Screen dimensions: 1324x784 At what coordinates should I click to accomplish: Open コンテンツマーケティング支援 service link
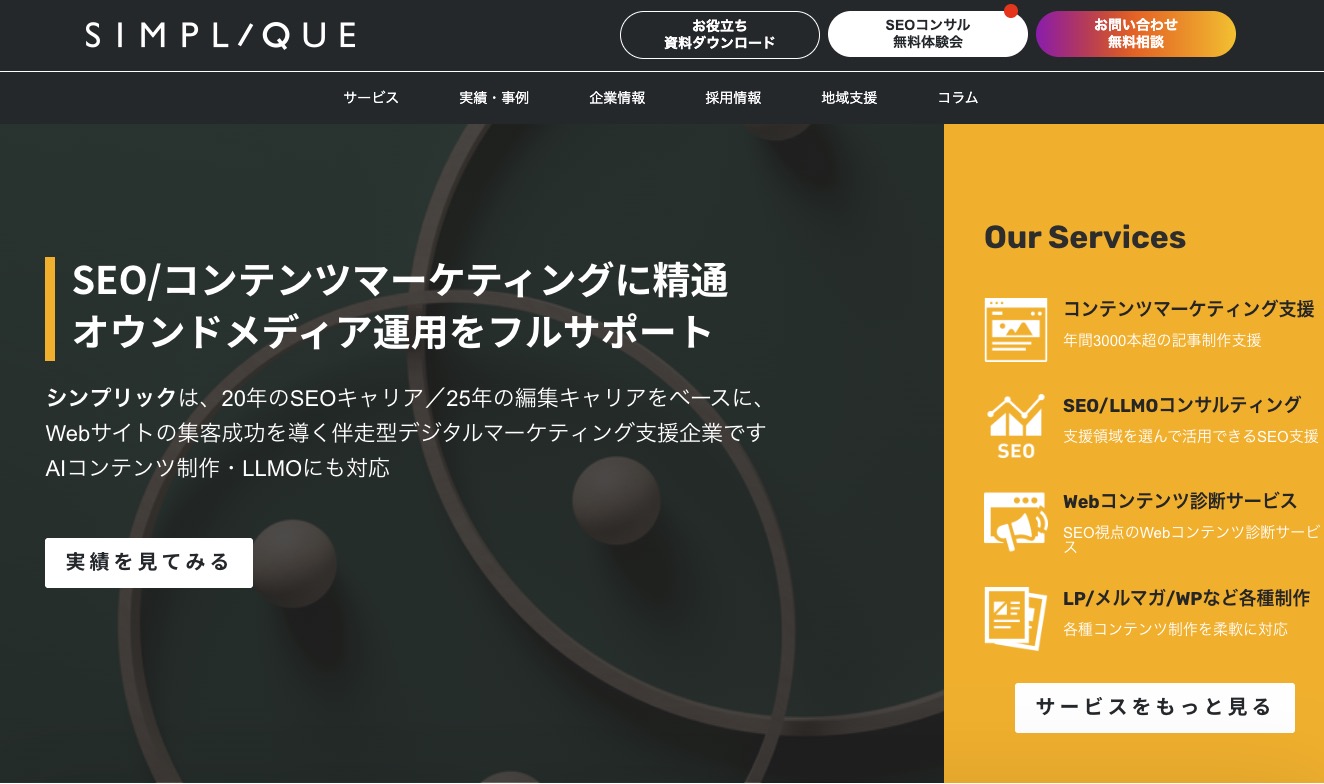[1188, 309]
